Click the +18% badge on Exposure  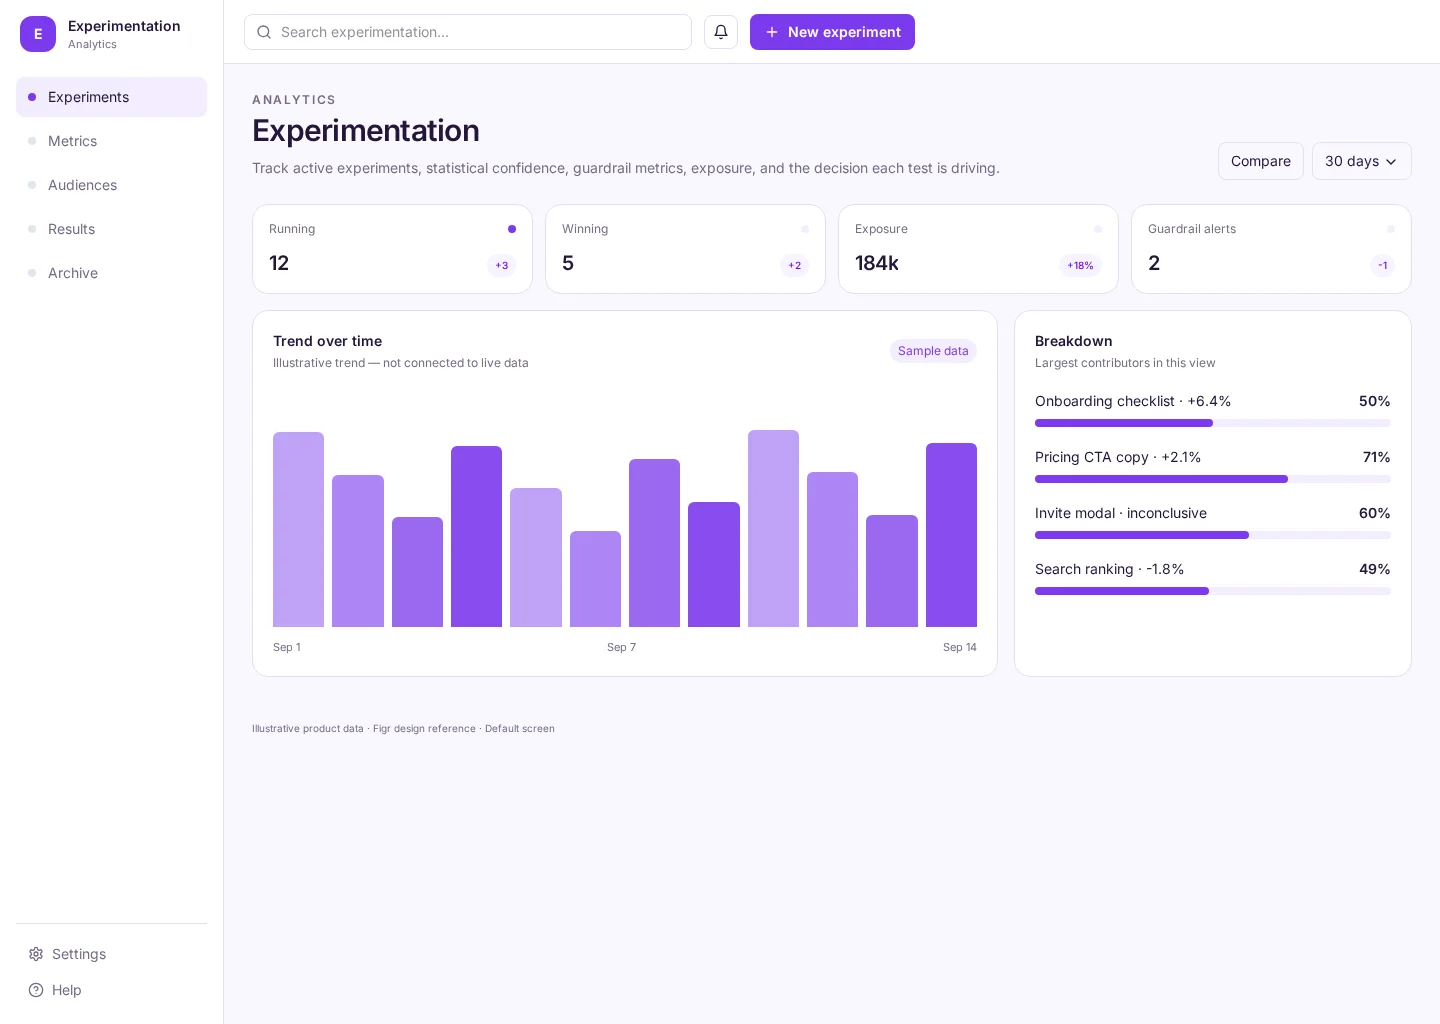pos(1080,265)
